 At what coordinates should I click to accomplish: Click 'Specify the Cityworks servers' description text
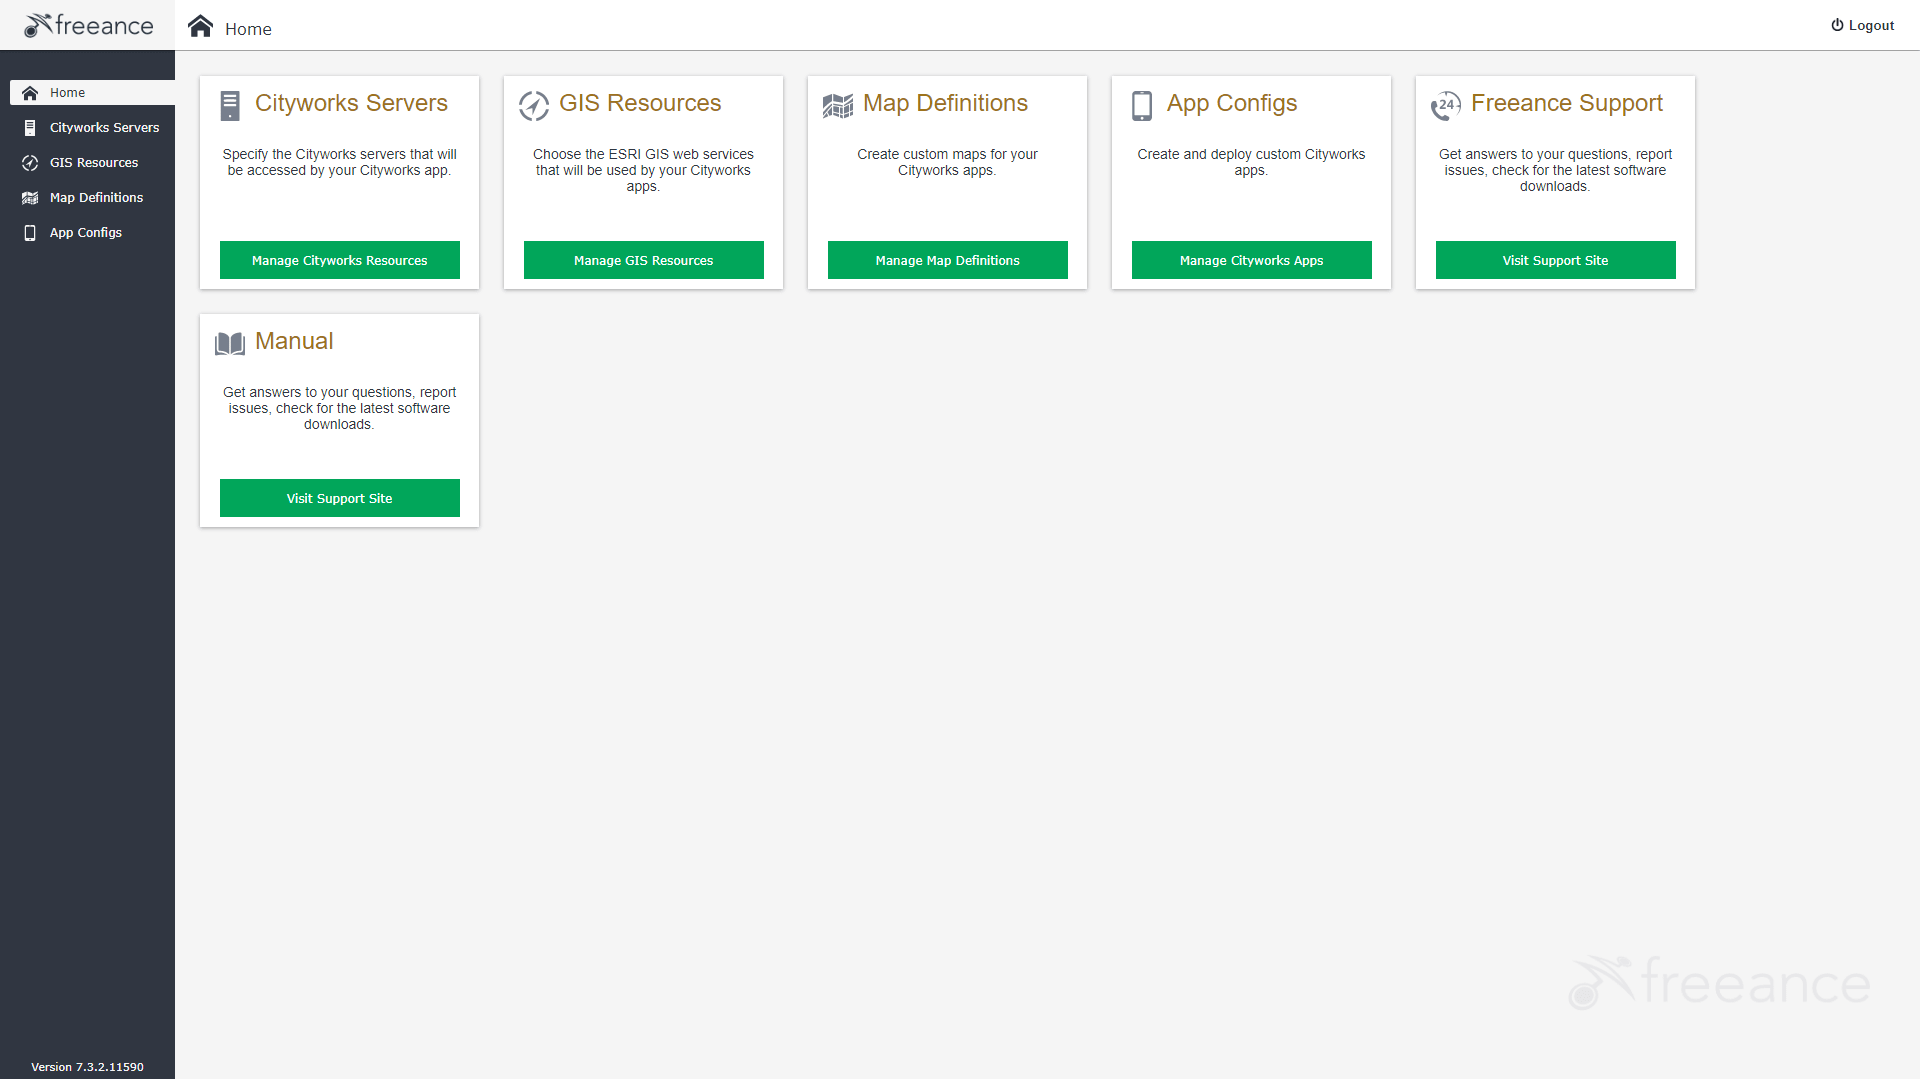click(x=340, y=162)
